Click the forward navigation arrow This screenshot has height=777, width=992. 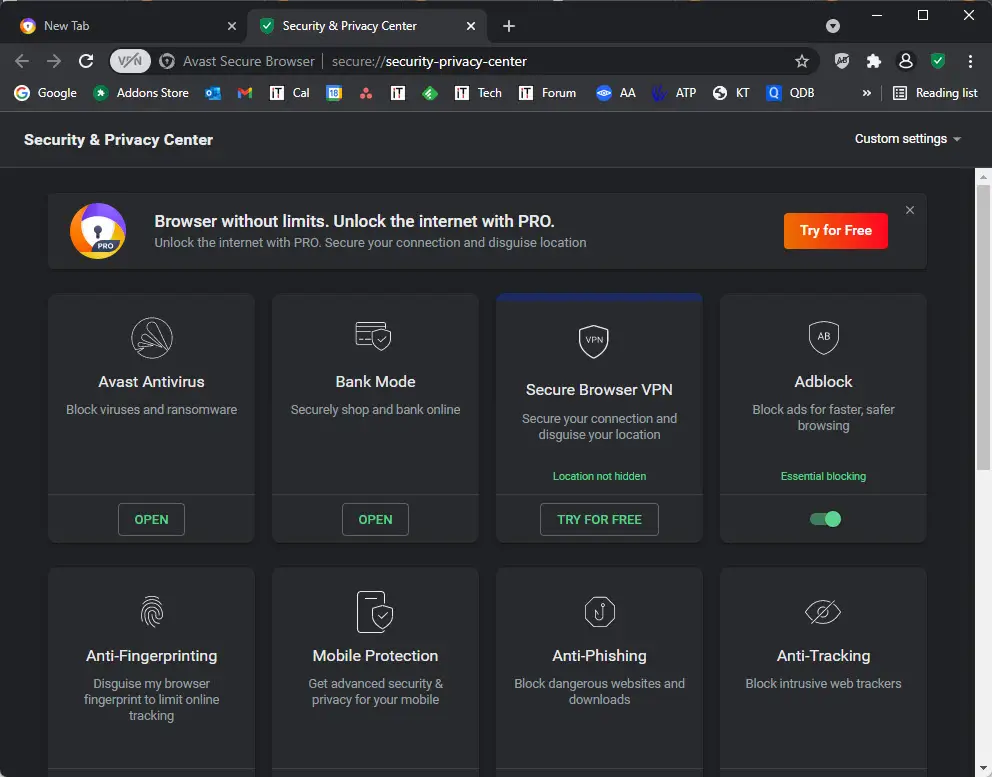tap(54, 61)
